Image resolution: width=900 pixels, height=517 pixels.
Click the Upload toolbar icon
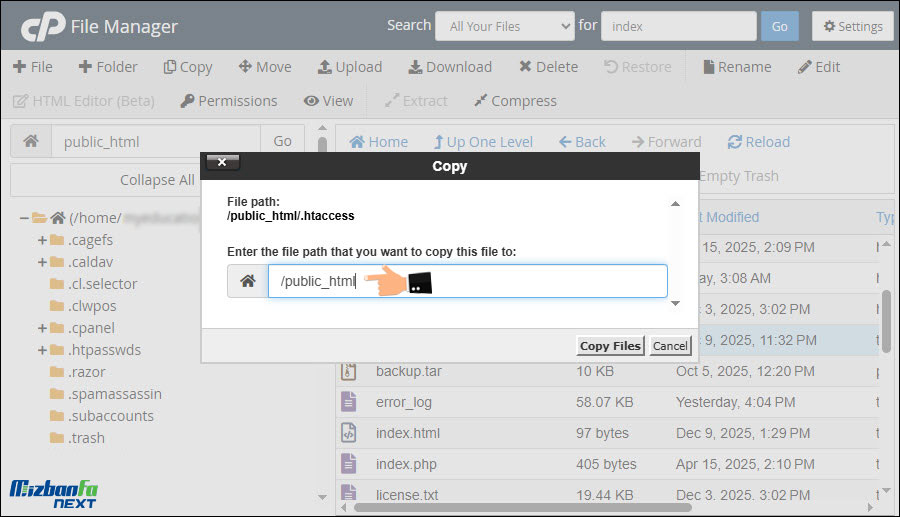[x=325, y=67]
